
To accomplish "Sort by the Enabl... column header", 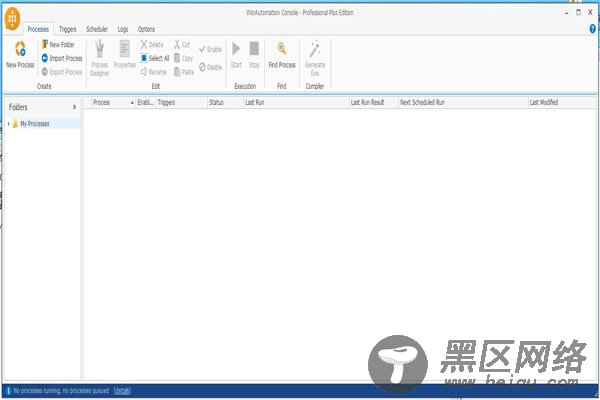I will (x=146, y=102).
